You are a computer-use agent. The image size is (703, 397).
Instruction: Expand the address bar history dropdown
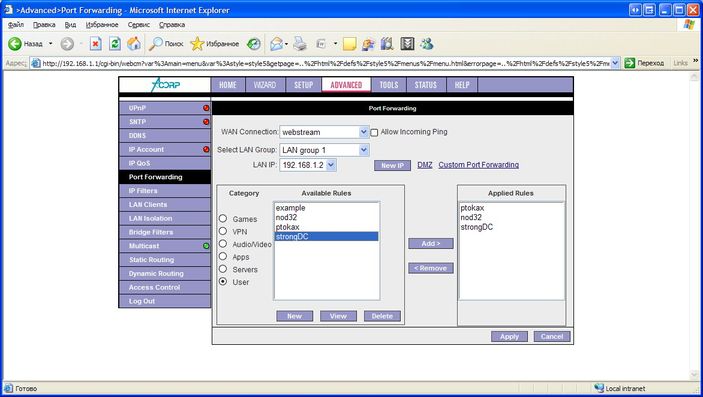tap(615, 63)
